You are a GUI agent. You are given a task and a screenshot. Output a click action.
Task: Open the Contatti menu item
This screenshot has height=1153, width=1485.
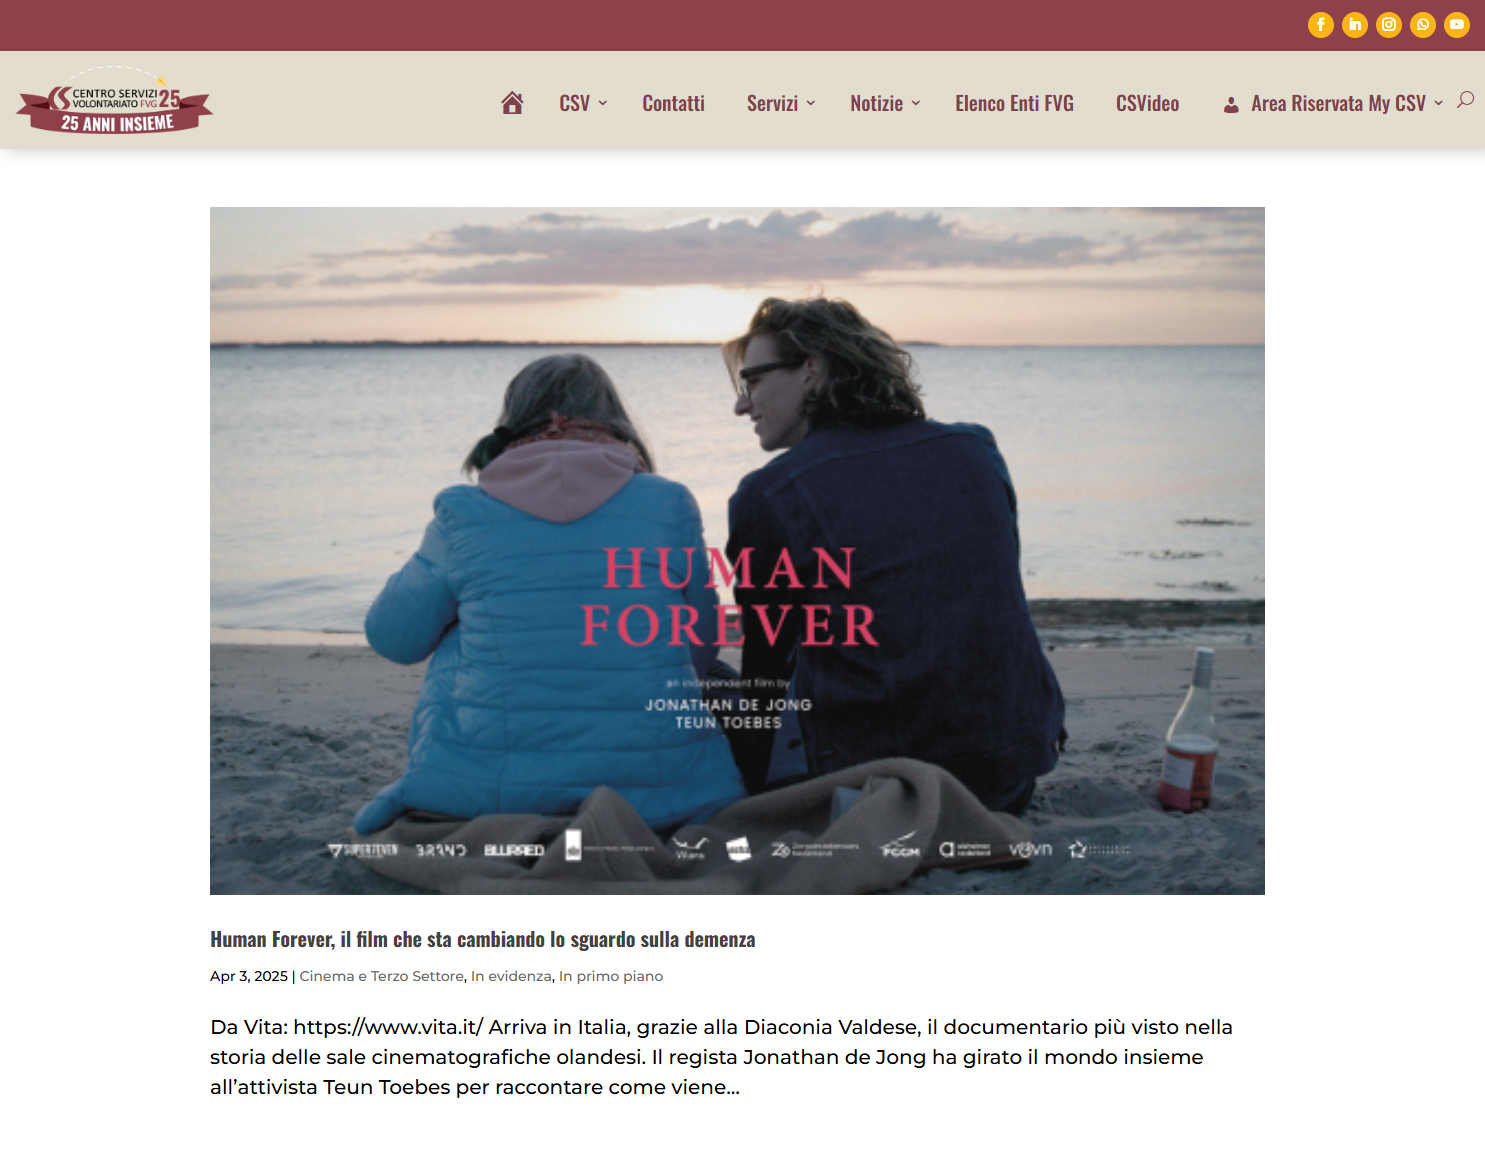point(673,103)
